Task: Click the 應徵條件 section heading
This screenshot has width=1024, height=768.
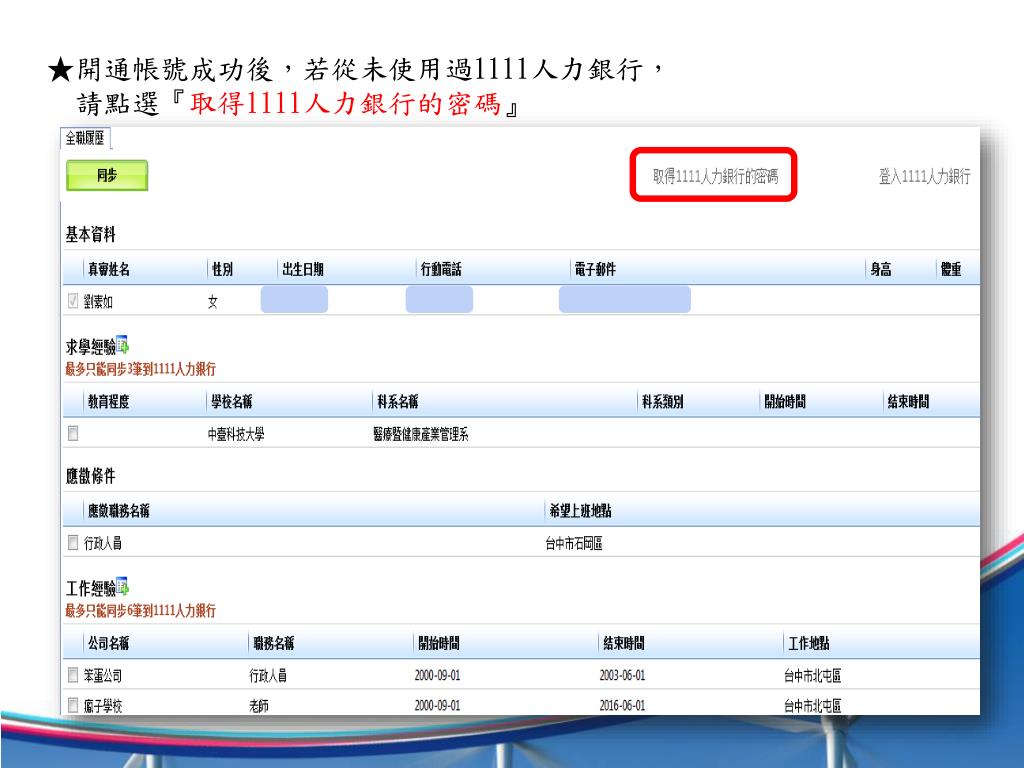Action: coord(91,476)
